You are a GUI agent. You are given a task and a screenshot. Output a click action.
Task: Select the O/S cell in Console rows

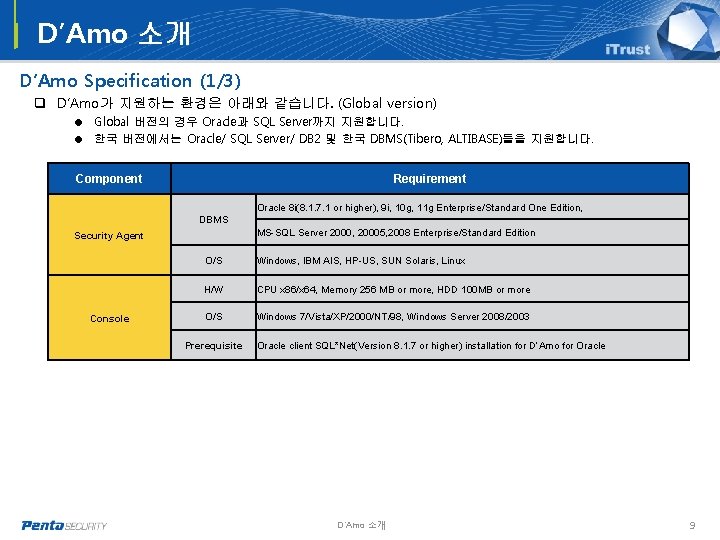[x=214, y=316]
